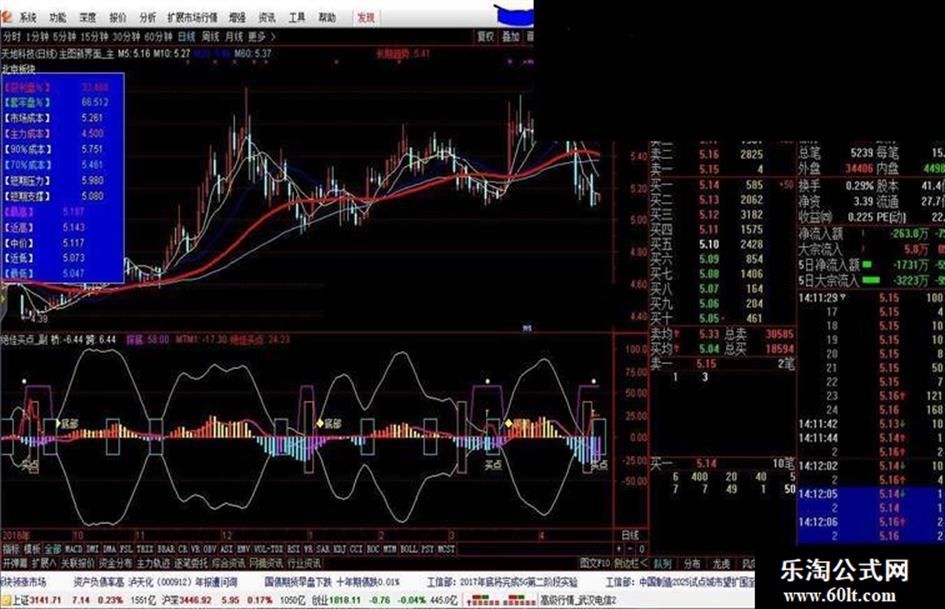Open the 行业资讯 tab
The image size is (945, 609).
pos(304,563)
